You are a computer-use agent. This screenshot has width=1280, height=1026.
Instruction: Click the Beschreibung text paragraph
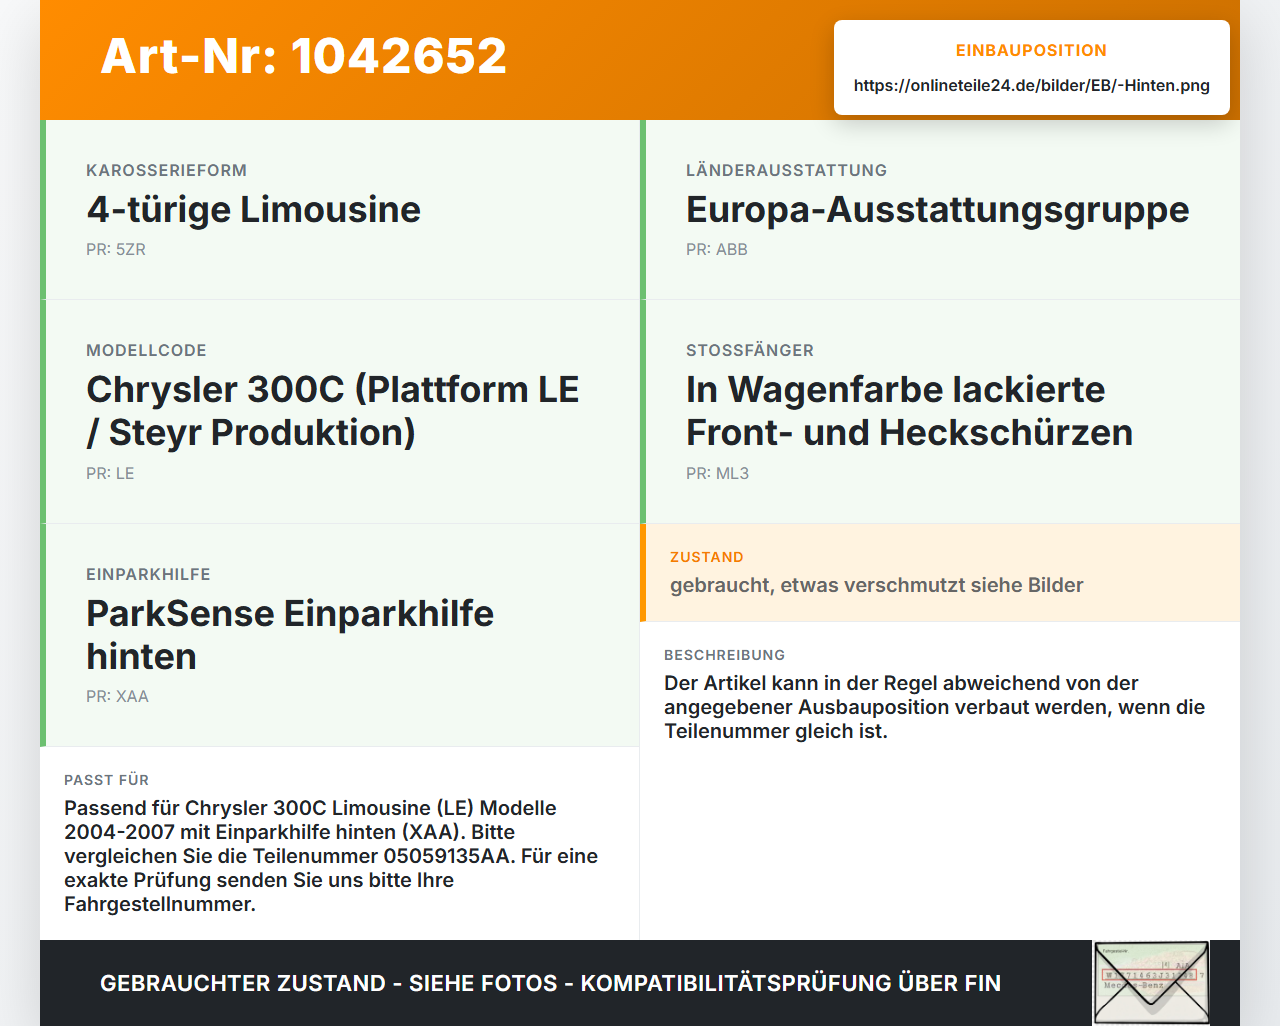[934, 707]
